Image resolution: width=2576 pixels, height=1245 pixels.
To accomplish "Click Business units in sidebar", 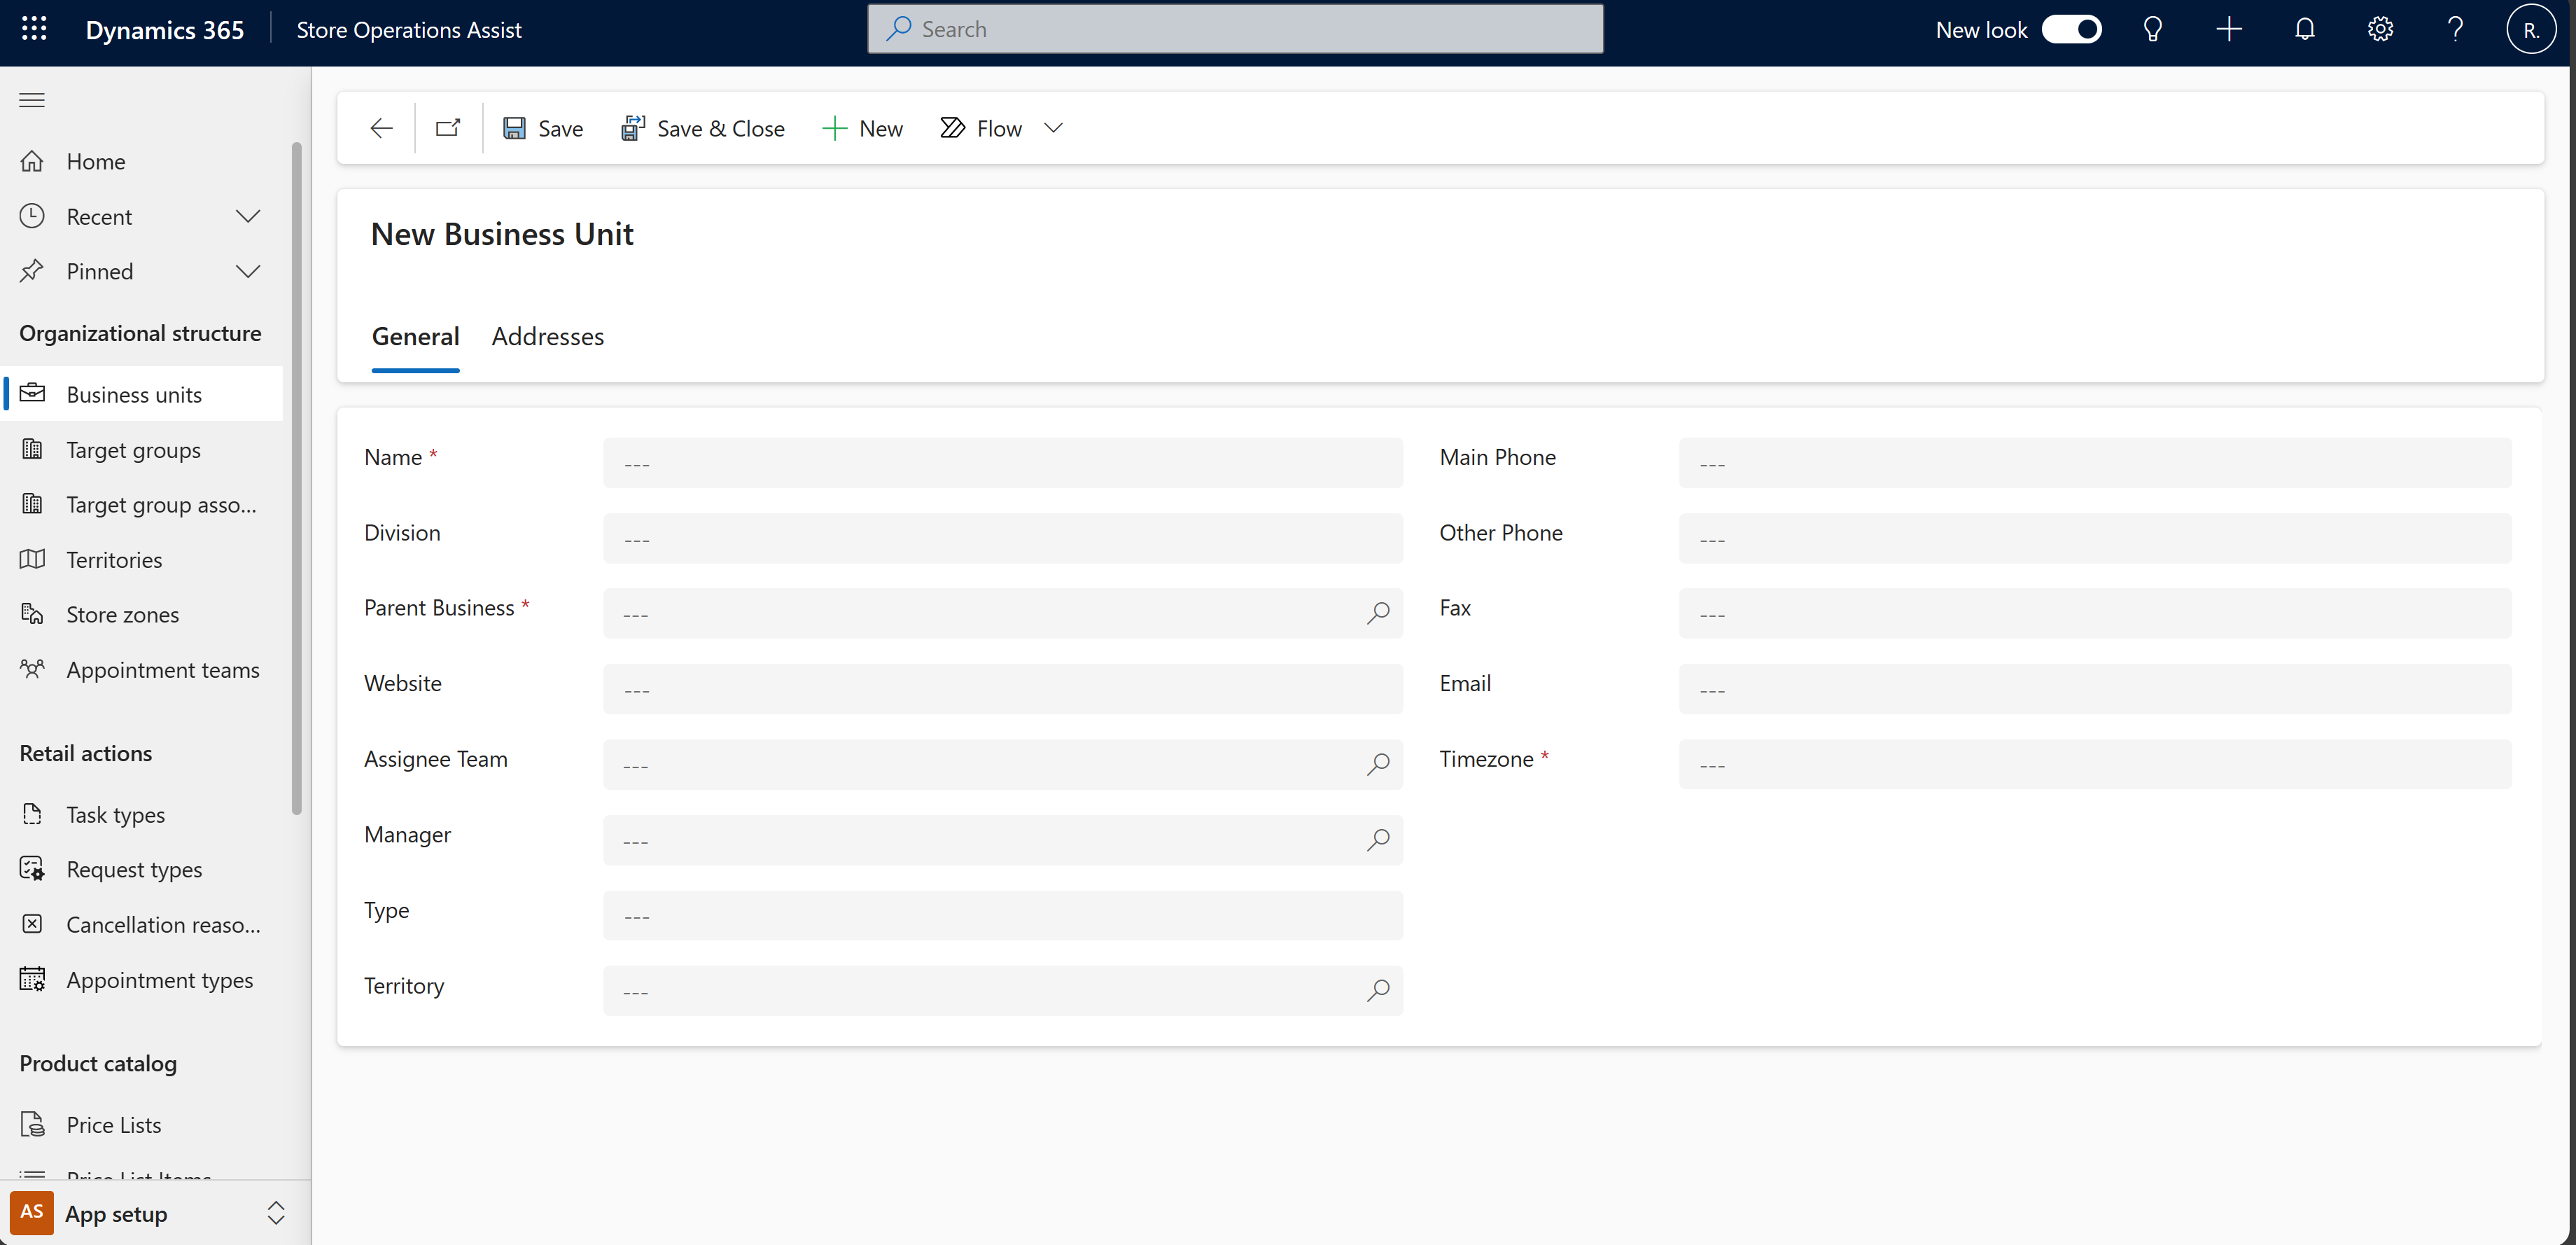I will [x=133, y=394].
